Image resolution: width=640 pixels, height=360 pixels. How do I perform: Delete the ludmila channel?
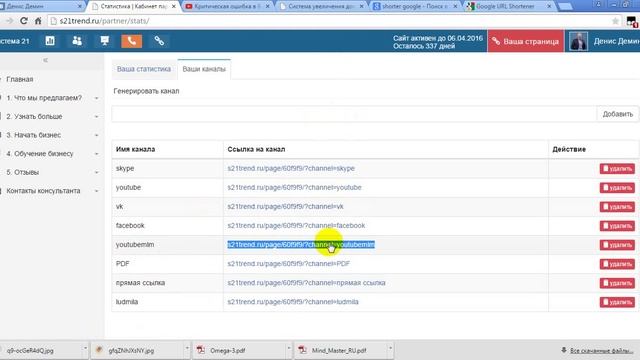617,302
